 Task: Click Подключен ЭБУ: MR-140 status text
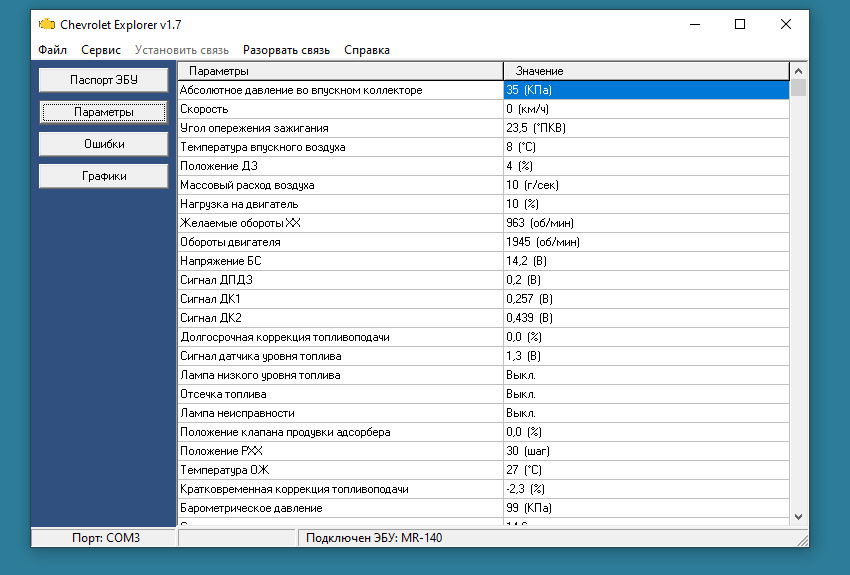pos(374,538)
